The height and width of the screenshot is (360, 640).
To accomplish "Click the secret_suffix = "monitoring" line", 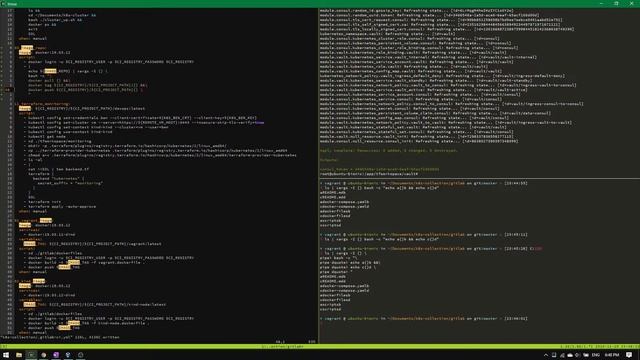I will 70,183.
